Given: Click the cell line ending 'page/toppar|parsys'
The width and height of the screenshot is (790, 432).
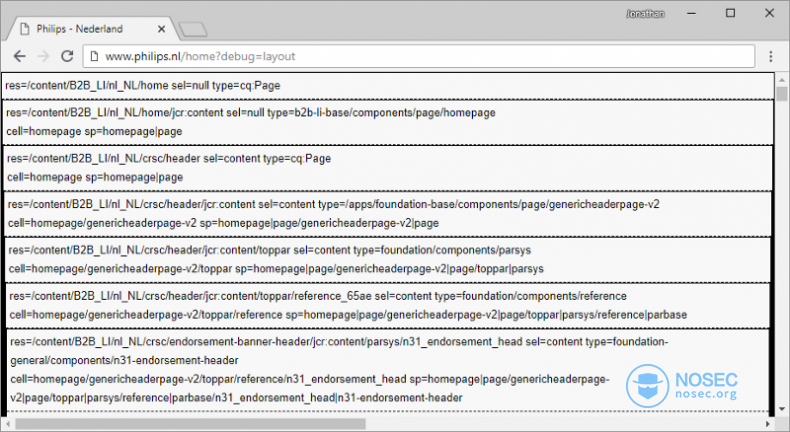Looking at the screenshot, I should click(x=276, y=269).
